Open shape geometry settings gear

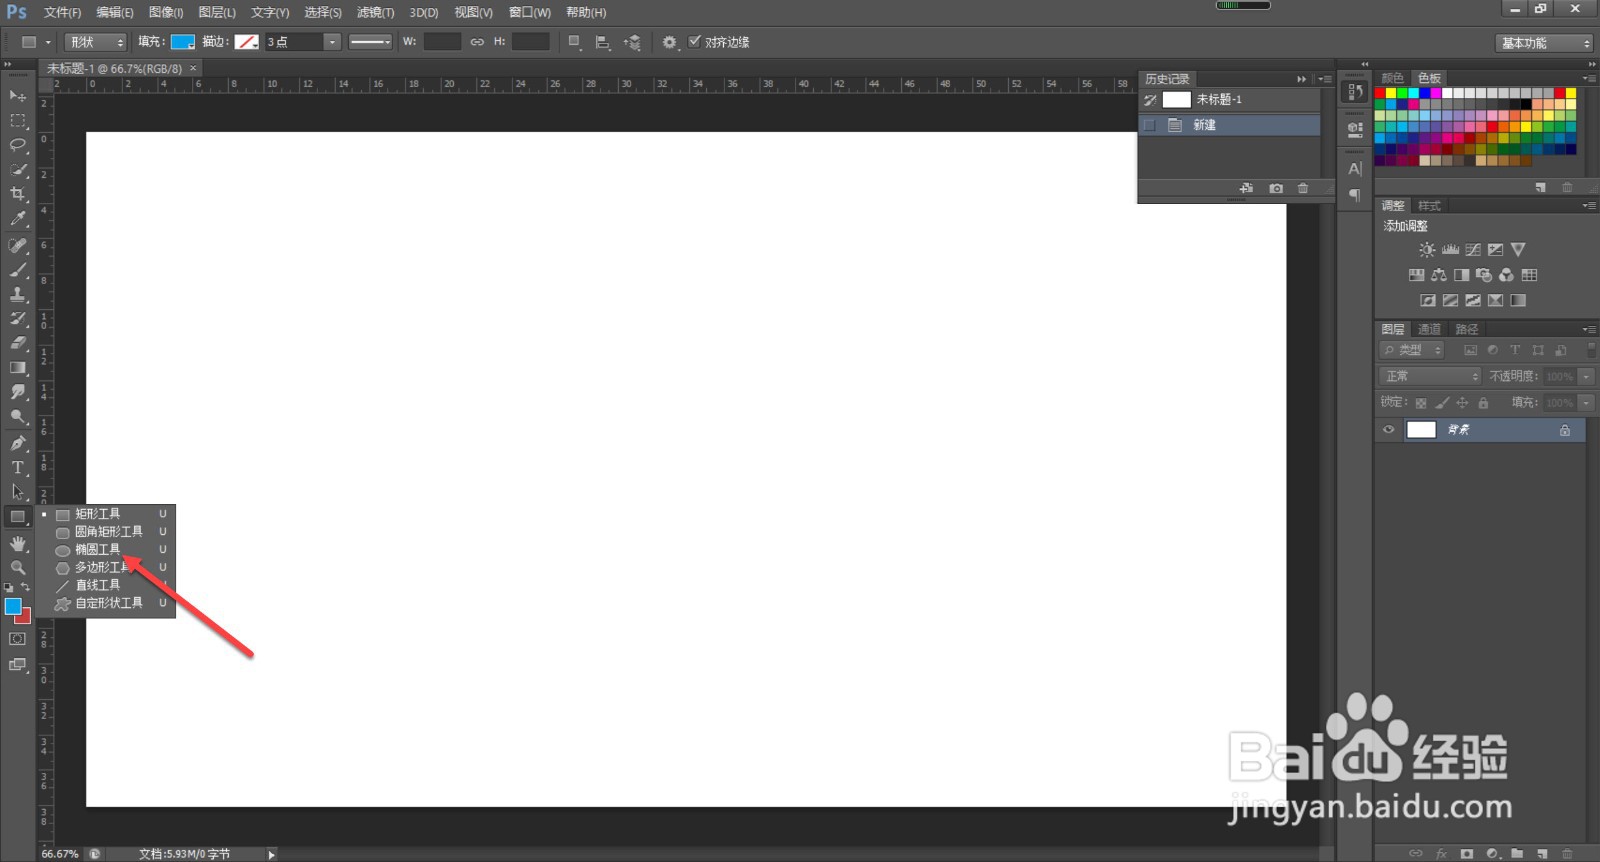click(x=669, y=42)
